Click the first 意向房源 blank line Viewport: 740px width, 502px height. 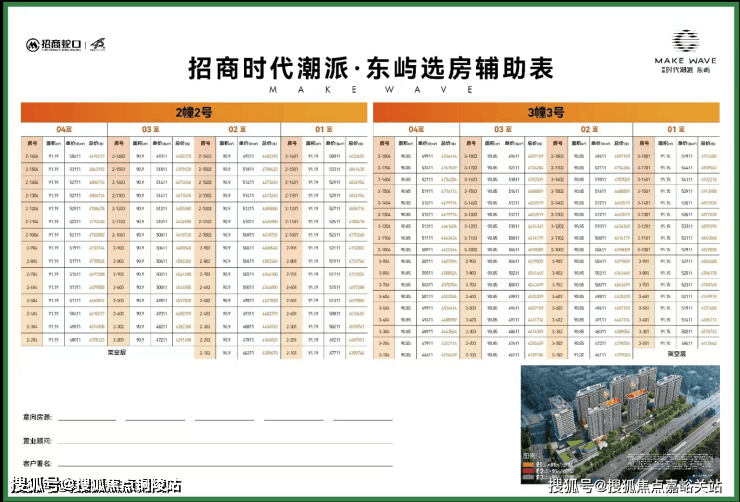[x=87, y=419]
